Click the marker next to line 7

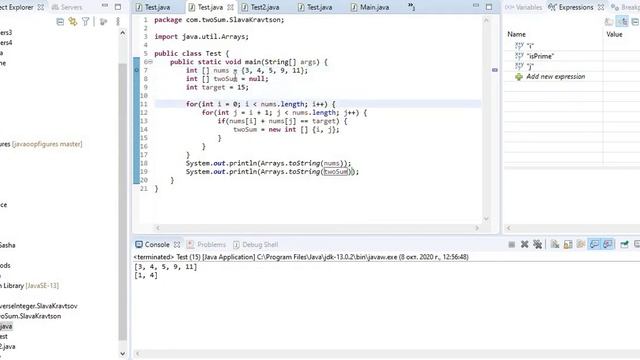click(137, 70)
